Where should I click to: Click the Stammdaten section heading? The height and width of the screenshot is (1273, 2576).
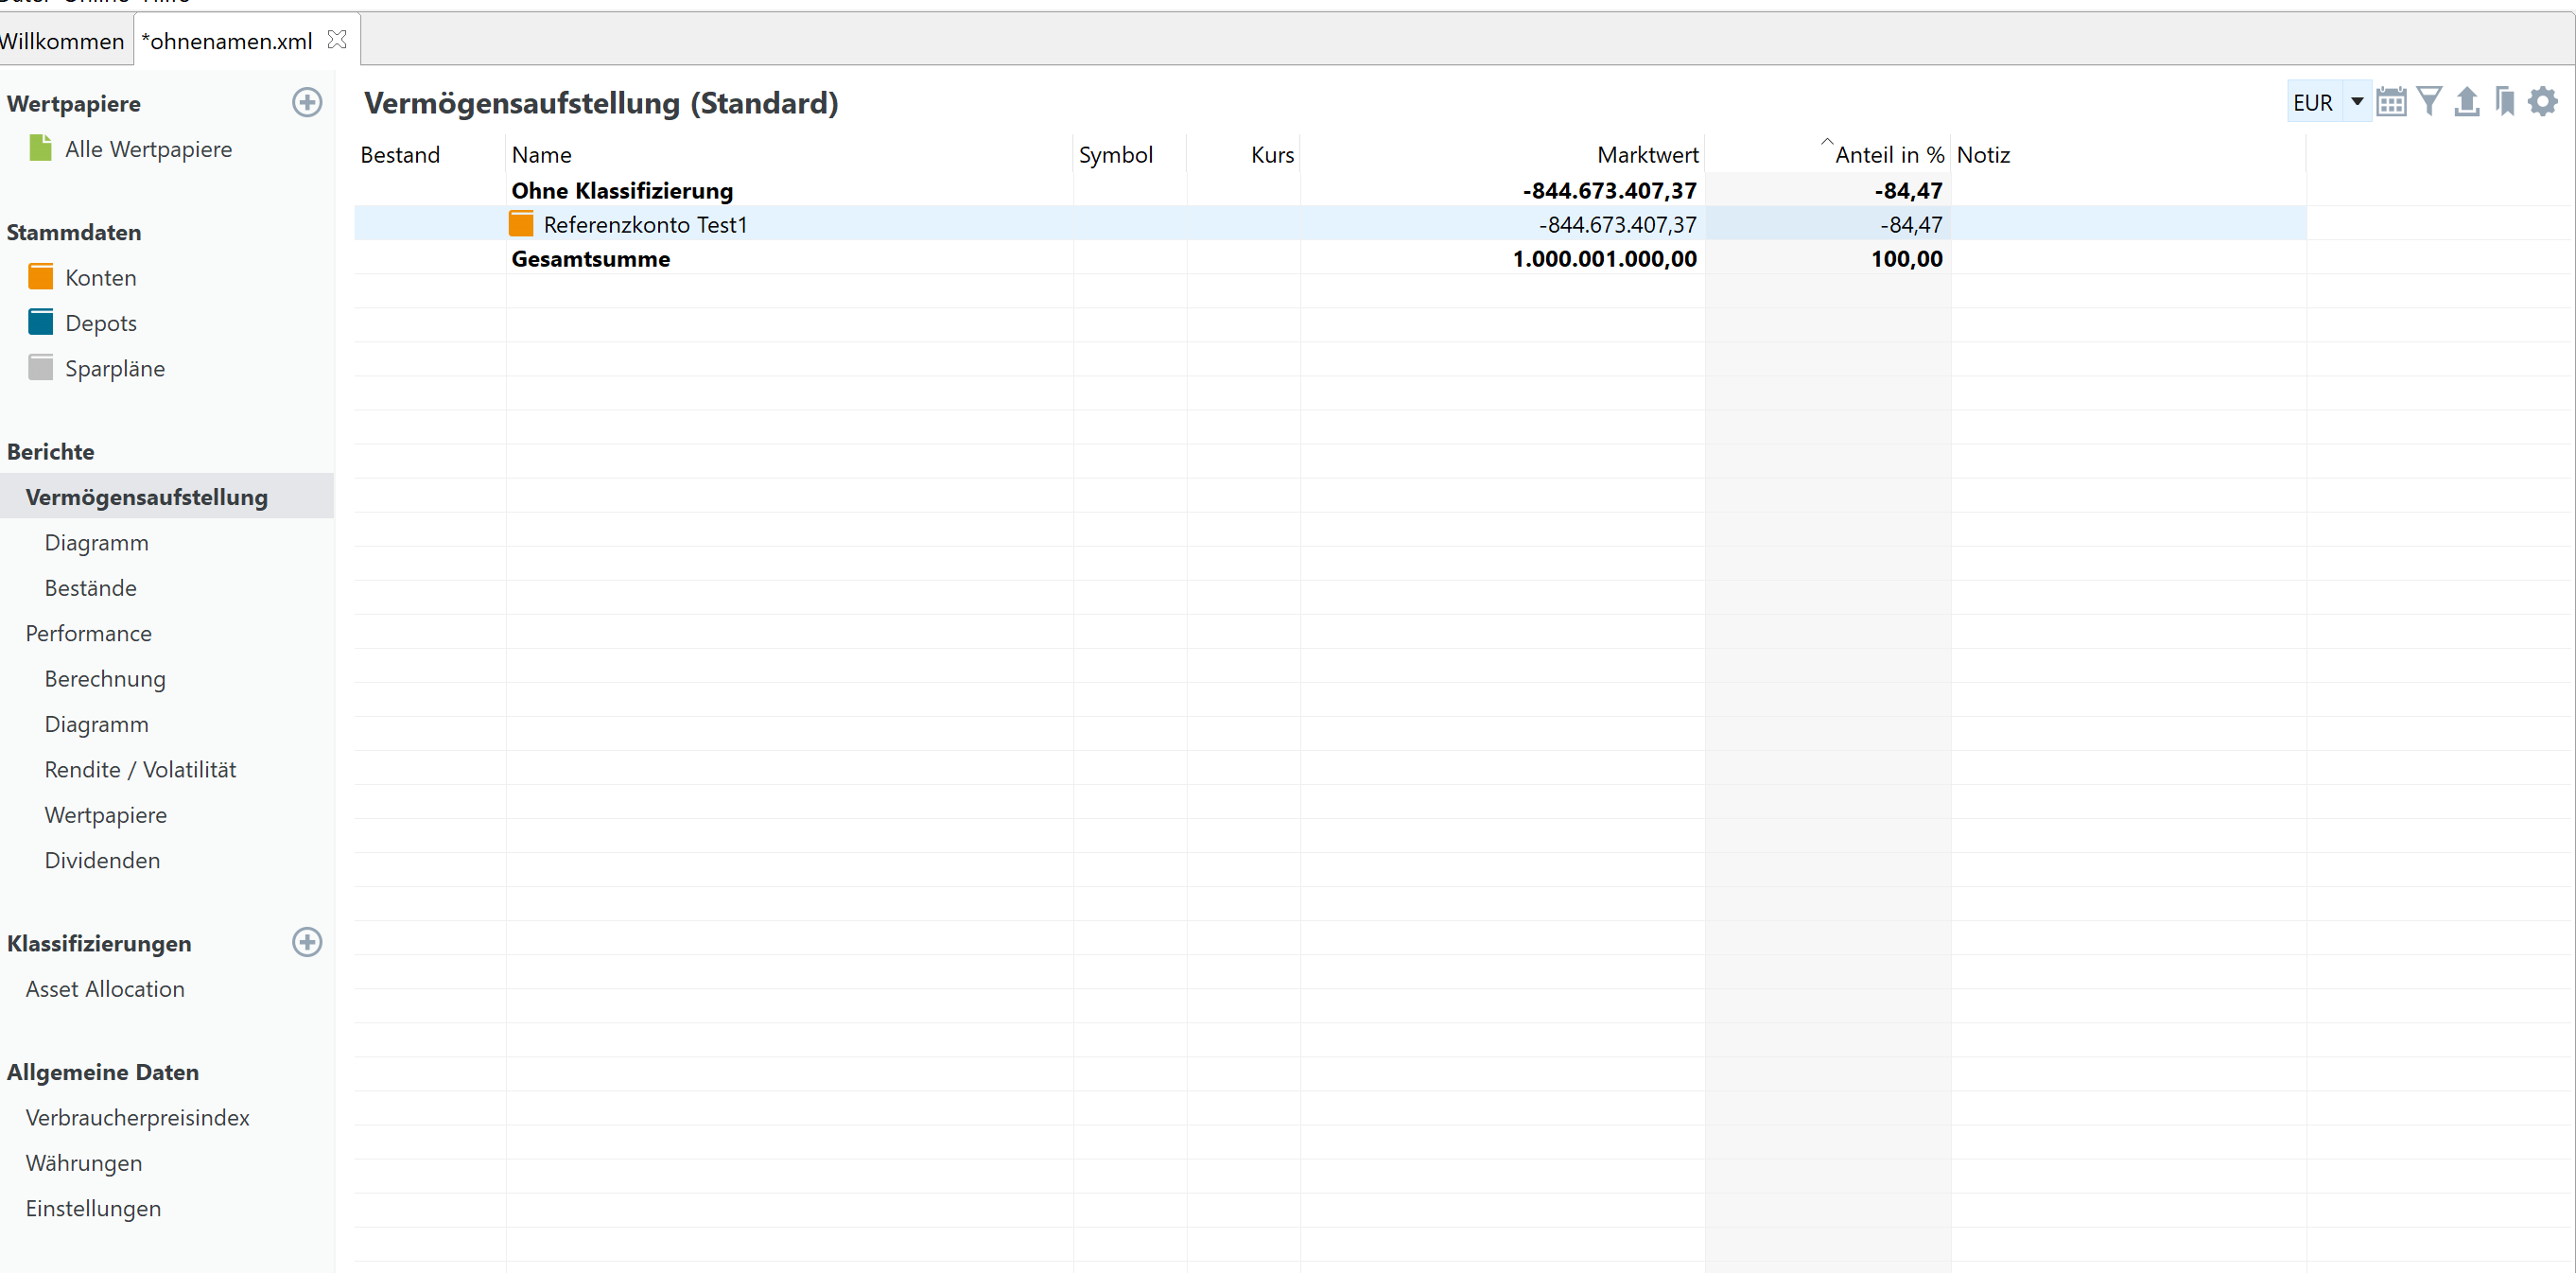[74, 232]
